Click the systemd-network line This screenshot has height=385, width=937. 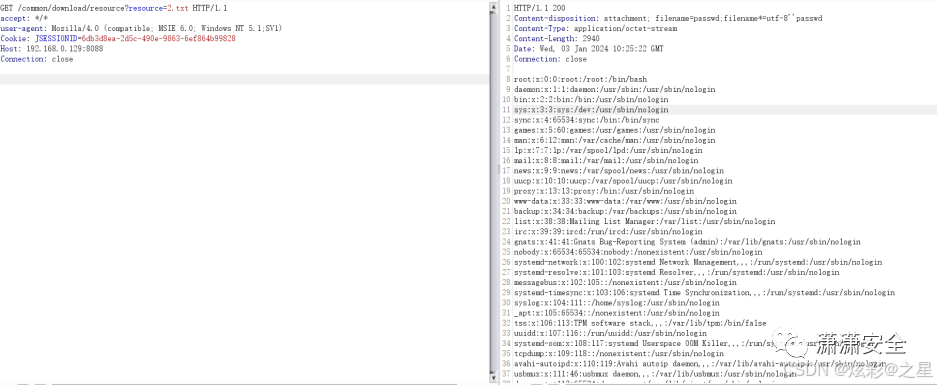[x=698, y=262]
